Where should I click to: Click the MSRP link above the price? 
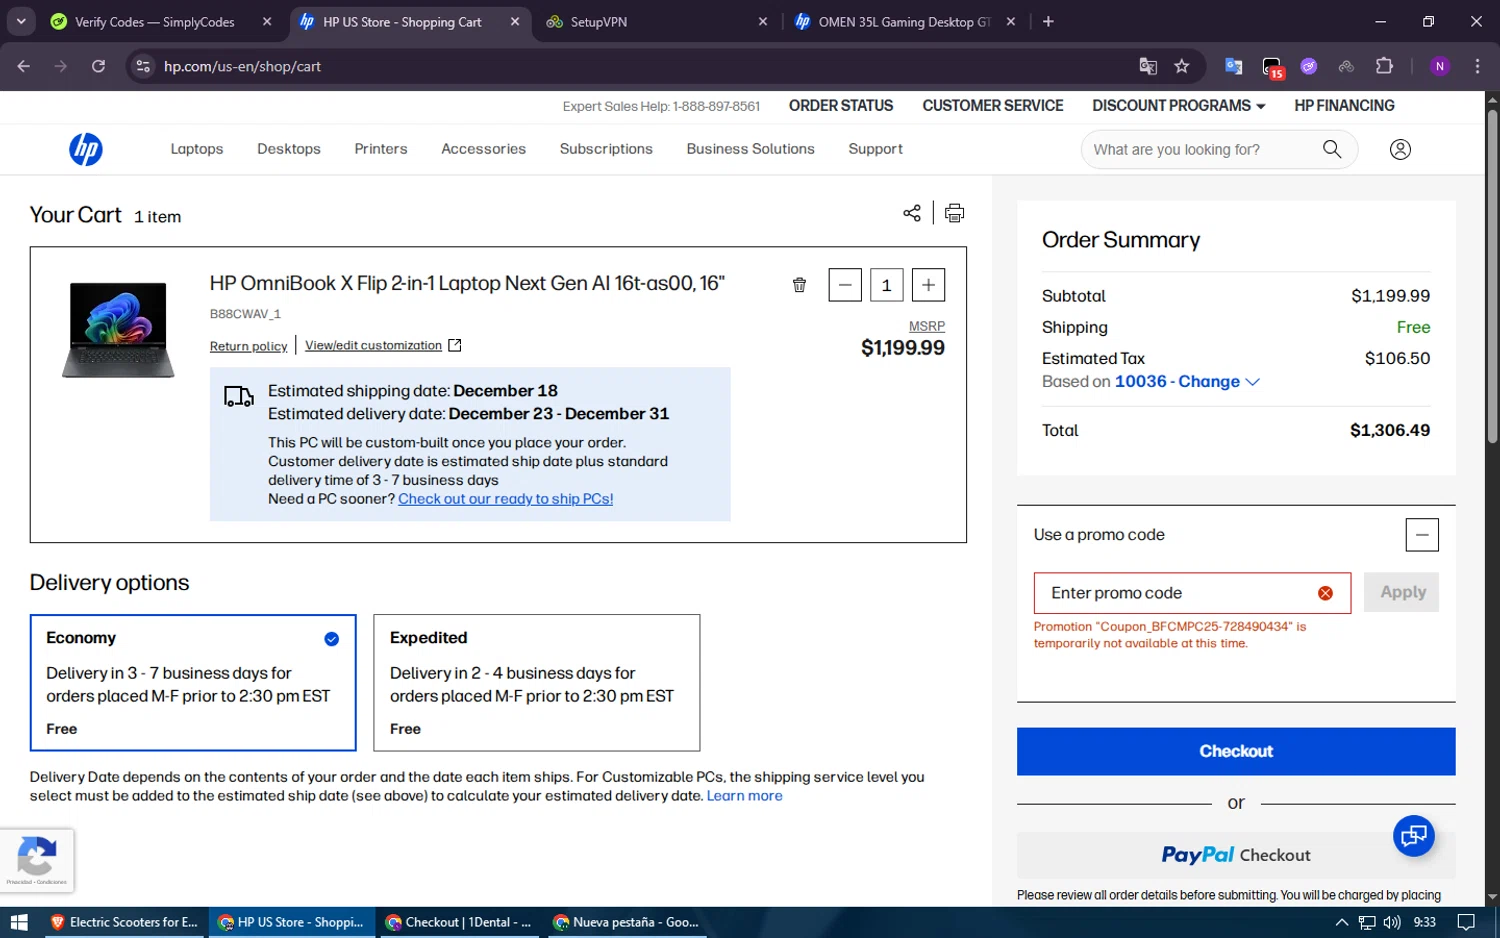927,326
